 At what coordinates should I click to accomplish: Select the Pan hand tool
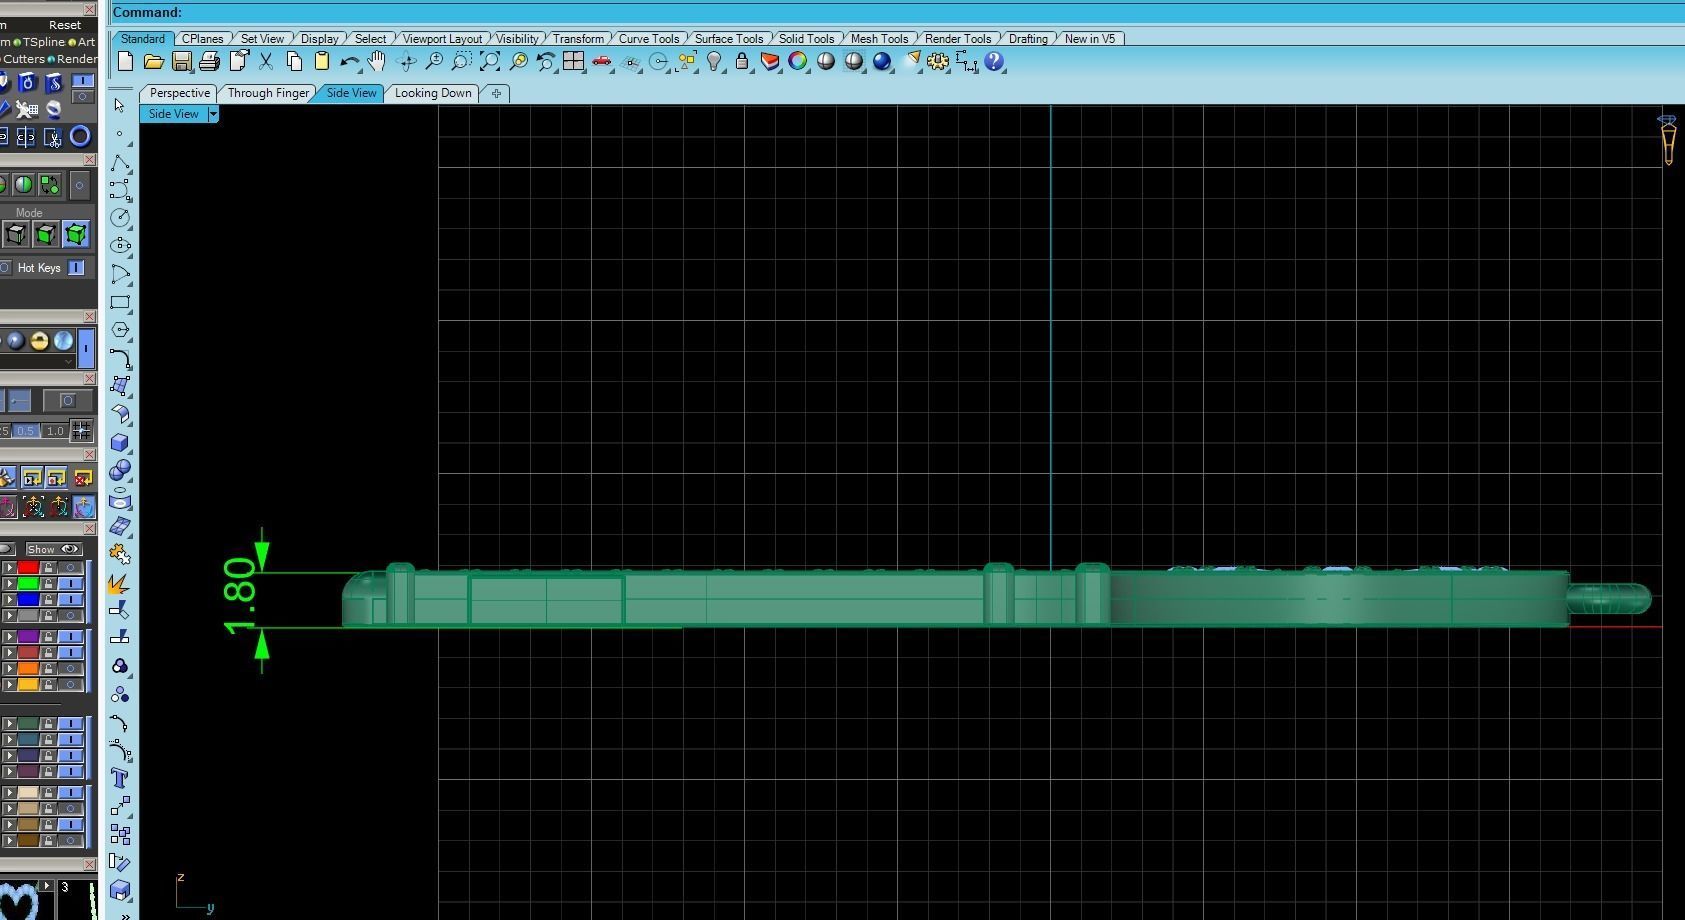click(x=376, y=62)
